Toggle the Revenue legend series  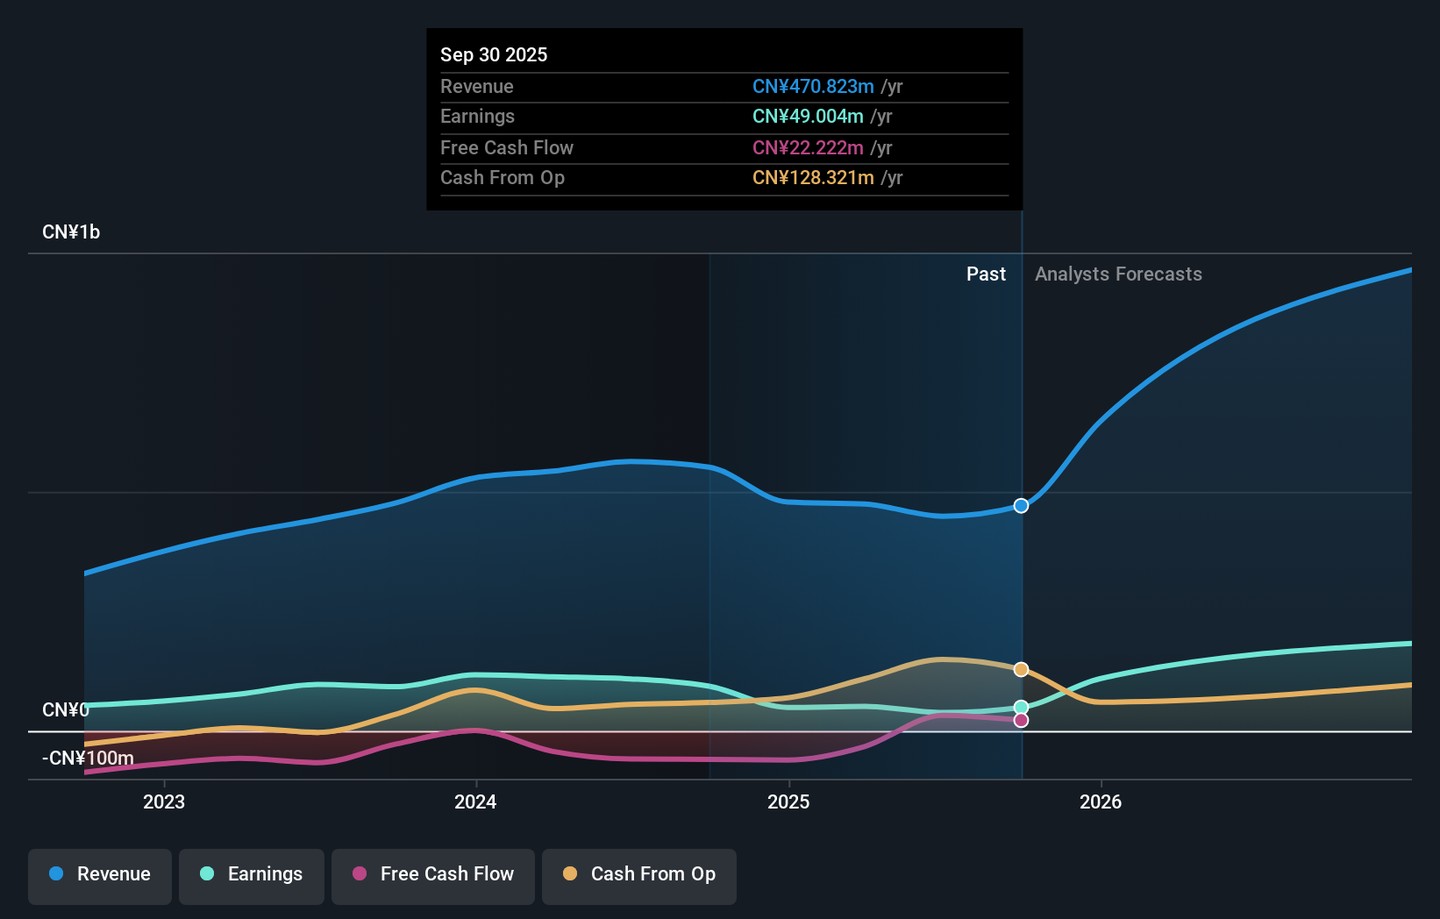pyautogui.click(x=100, y=876)
